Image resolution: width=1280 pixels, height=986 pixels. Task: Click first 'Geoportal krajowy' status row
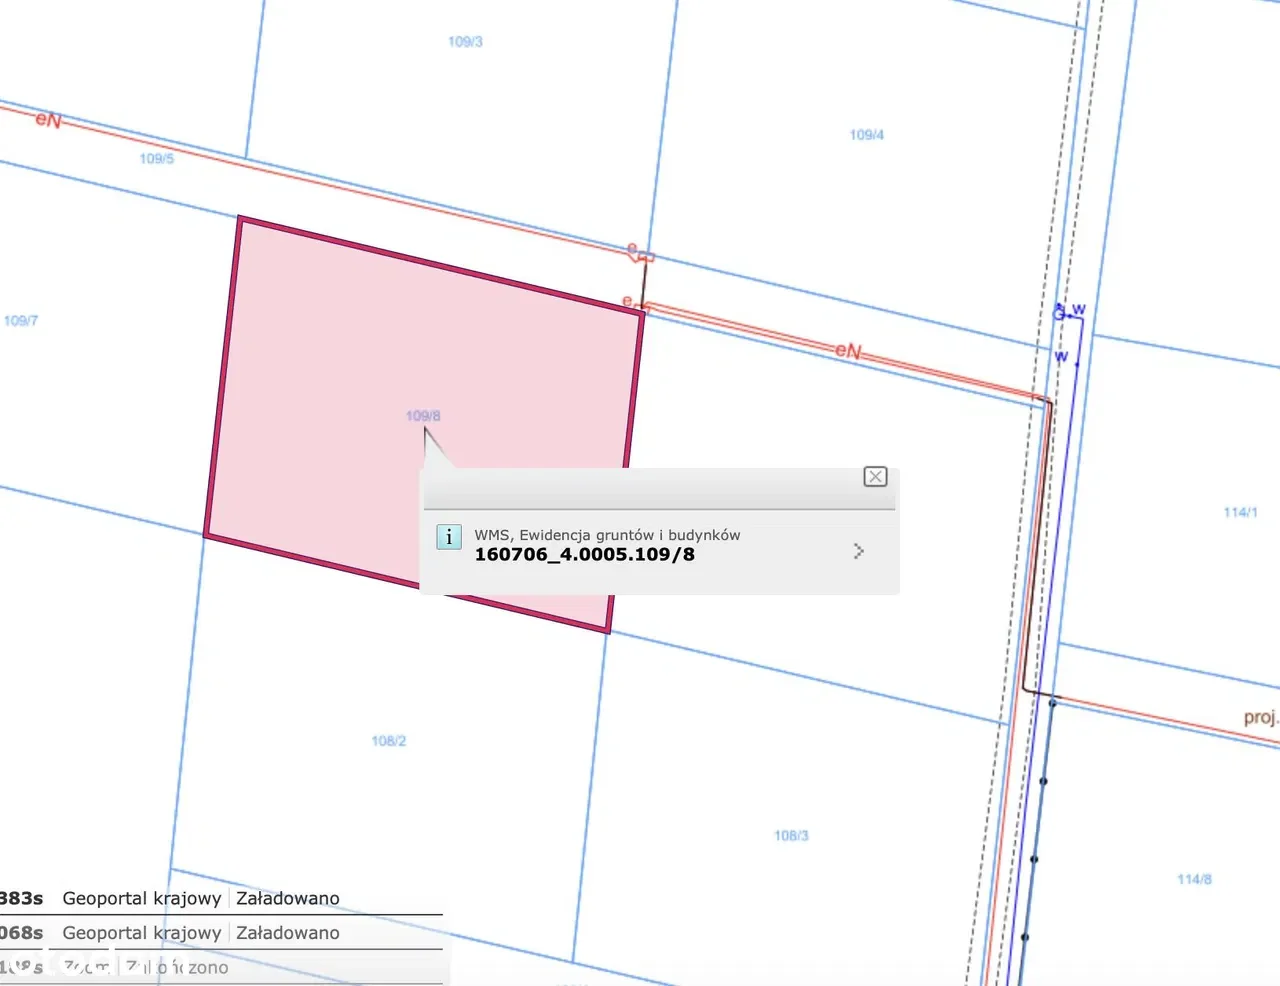click(x=142, y=898)
